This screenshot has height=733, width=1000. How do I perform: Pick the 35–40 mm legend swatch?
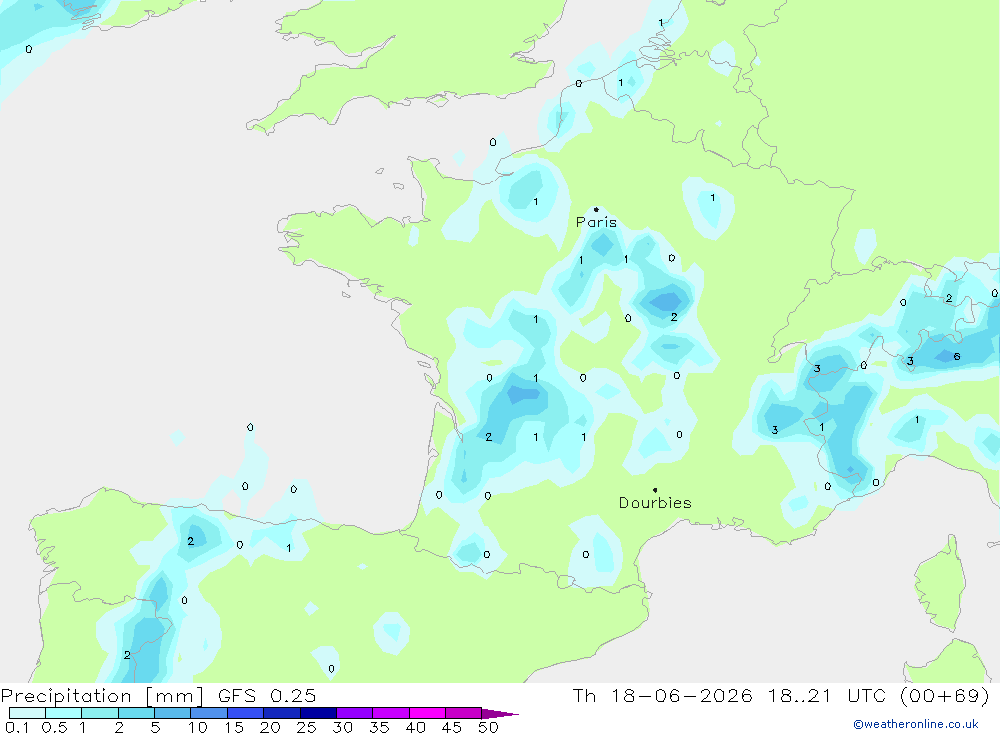coord(391,713)
